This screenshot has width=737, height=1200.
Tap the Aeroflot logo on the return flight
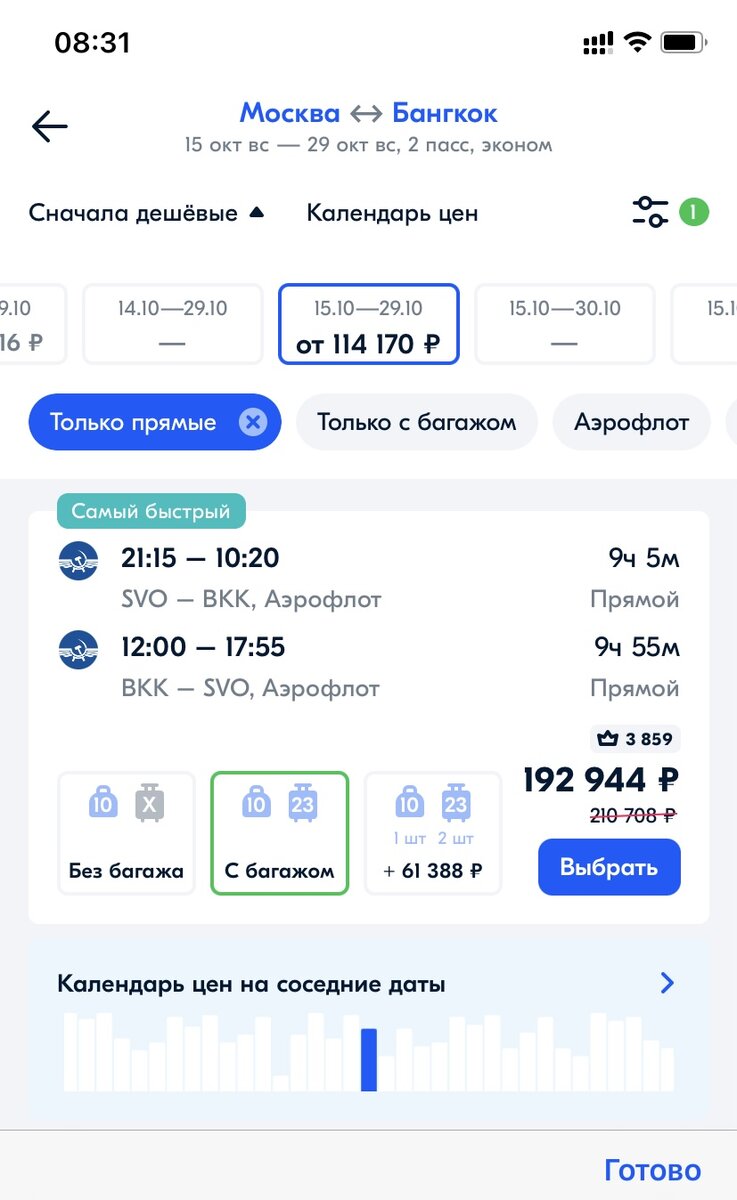tap(78, 650)
